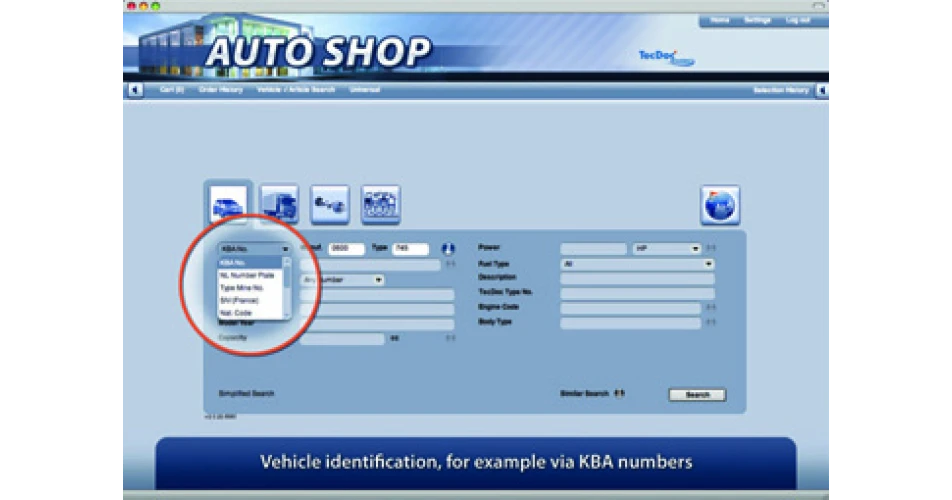Open Settings in top-right menu
This screenshot has height=500, width=952.
pos(758,20)
